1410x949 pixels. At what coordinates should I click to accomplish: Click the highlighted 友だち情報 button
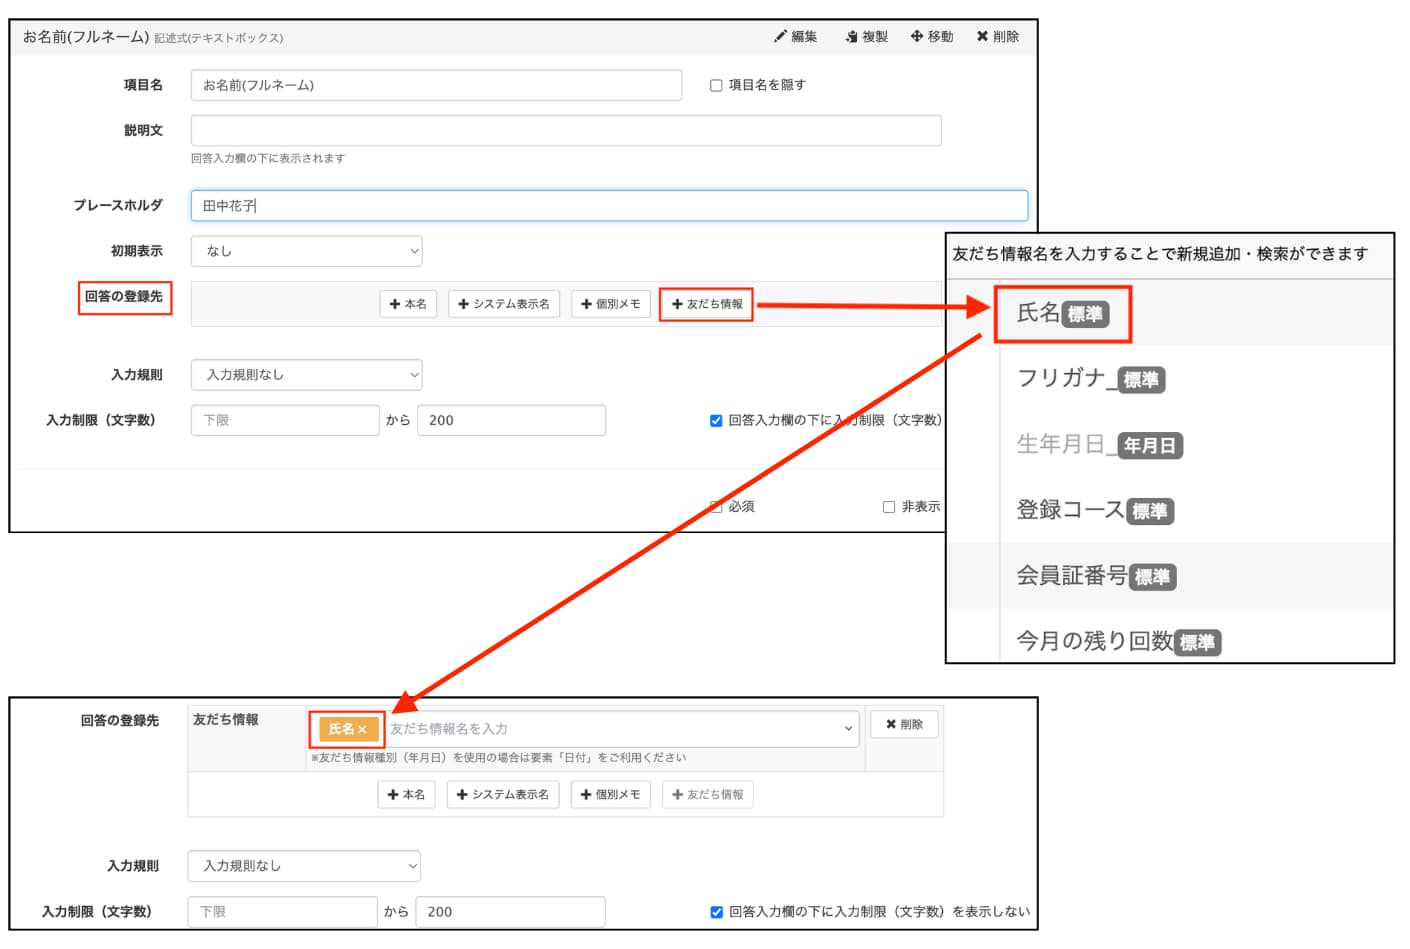[x=707, y=304]
